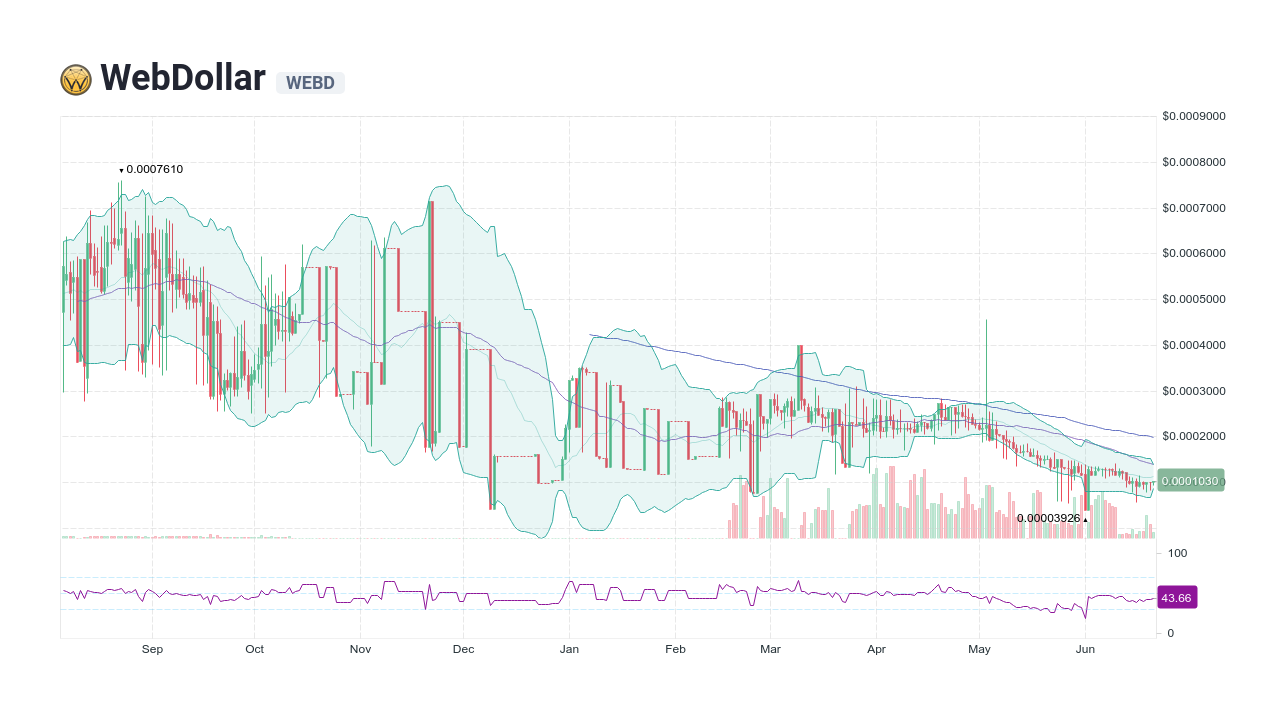Click the $0.0009000 price axis label

pos(1191,116)
